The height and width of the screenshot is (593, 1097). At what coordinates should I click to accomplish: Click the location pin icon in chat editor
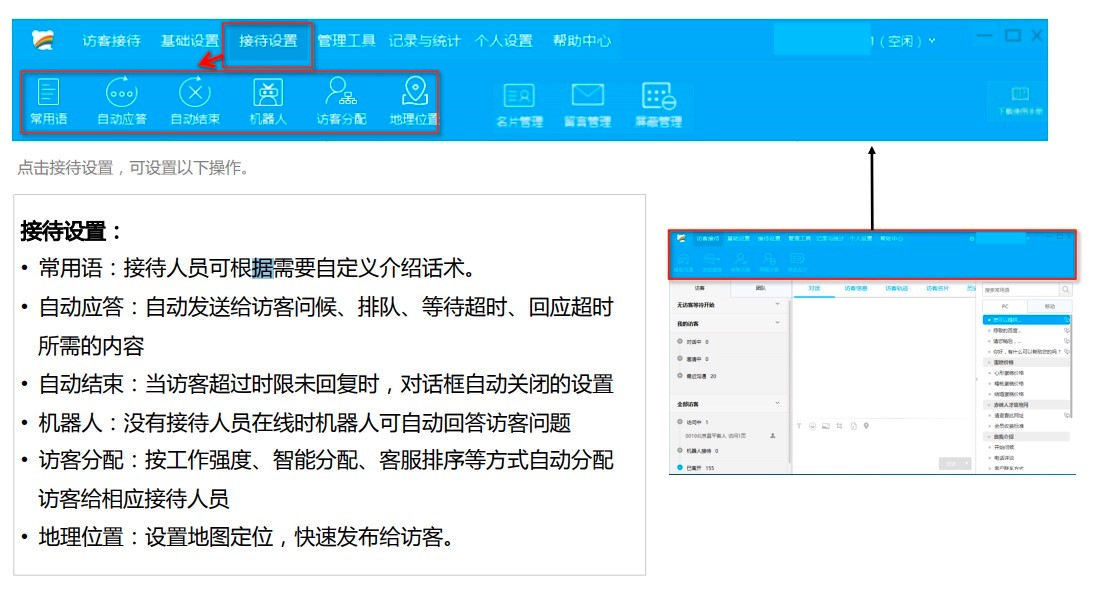(866, 426)
